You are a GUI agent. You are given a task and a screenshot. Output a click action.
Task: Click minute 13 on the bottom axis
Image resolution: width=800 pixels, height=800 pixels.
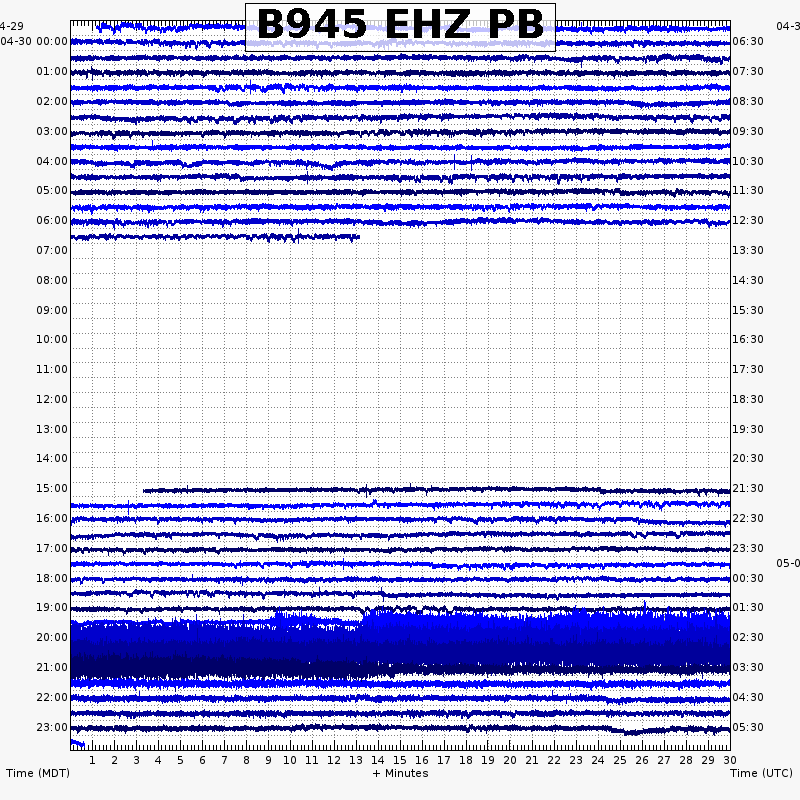(356, 760)
